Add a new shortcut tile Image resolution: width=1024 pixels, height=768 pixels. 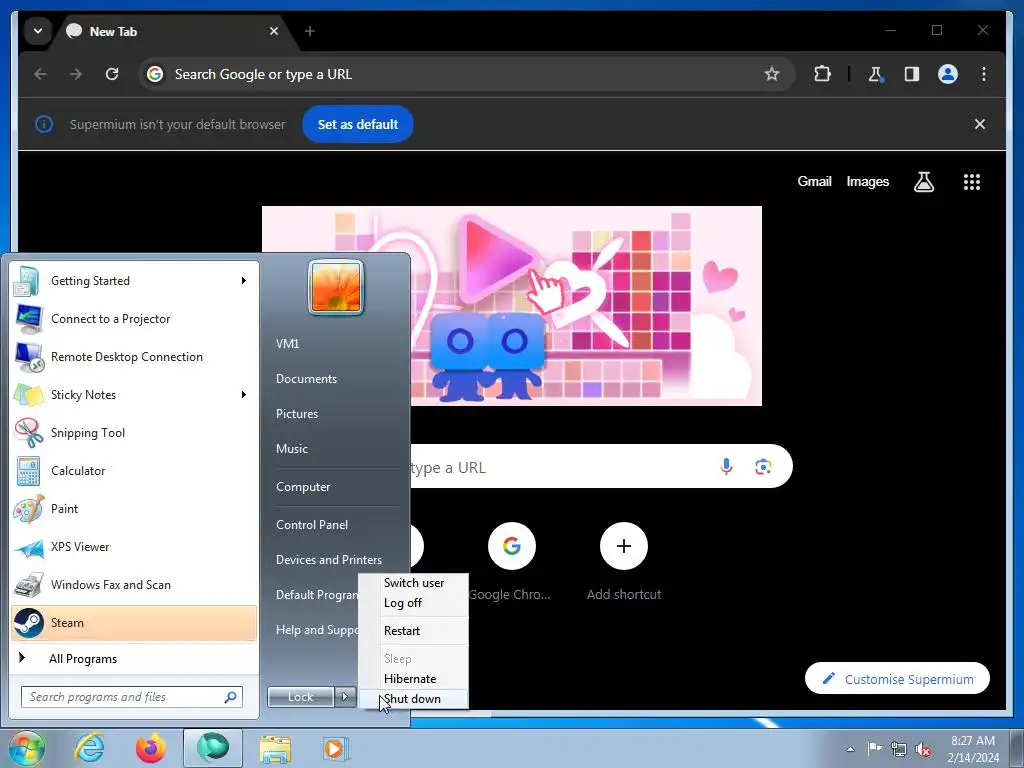pyautogui.click(x=624, y=560)
